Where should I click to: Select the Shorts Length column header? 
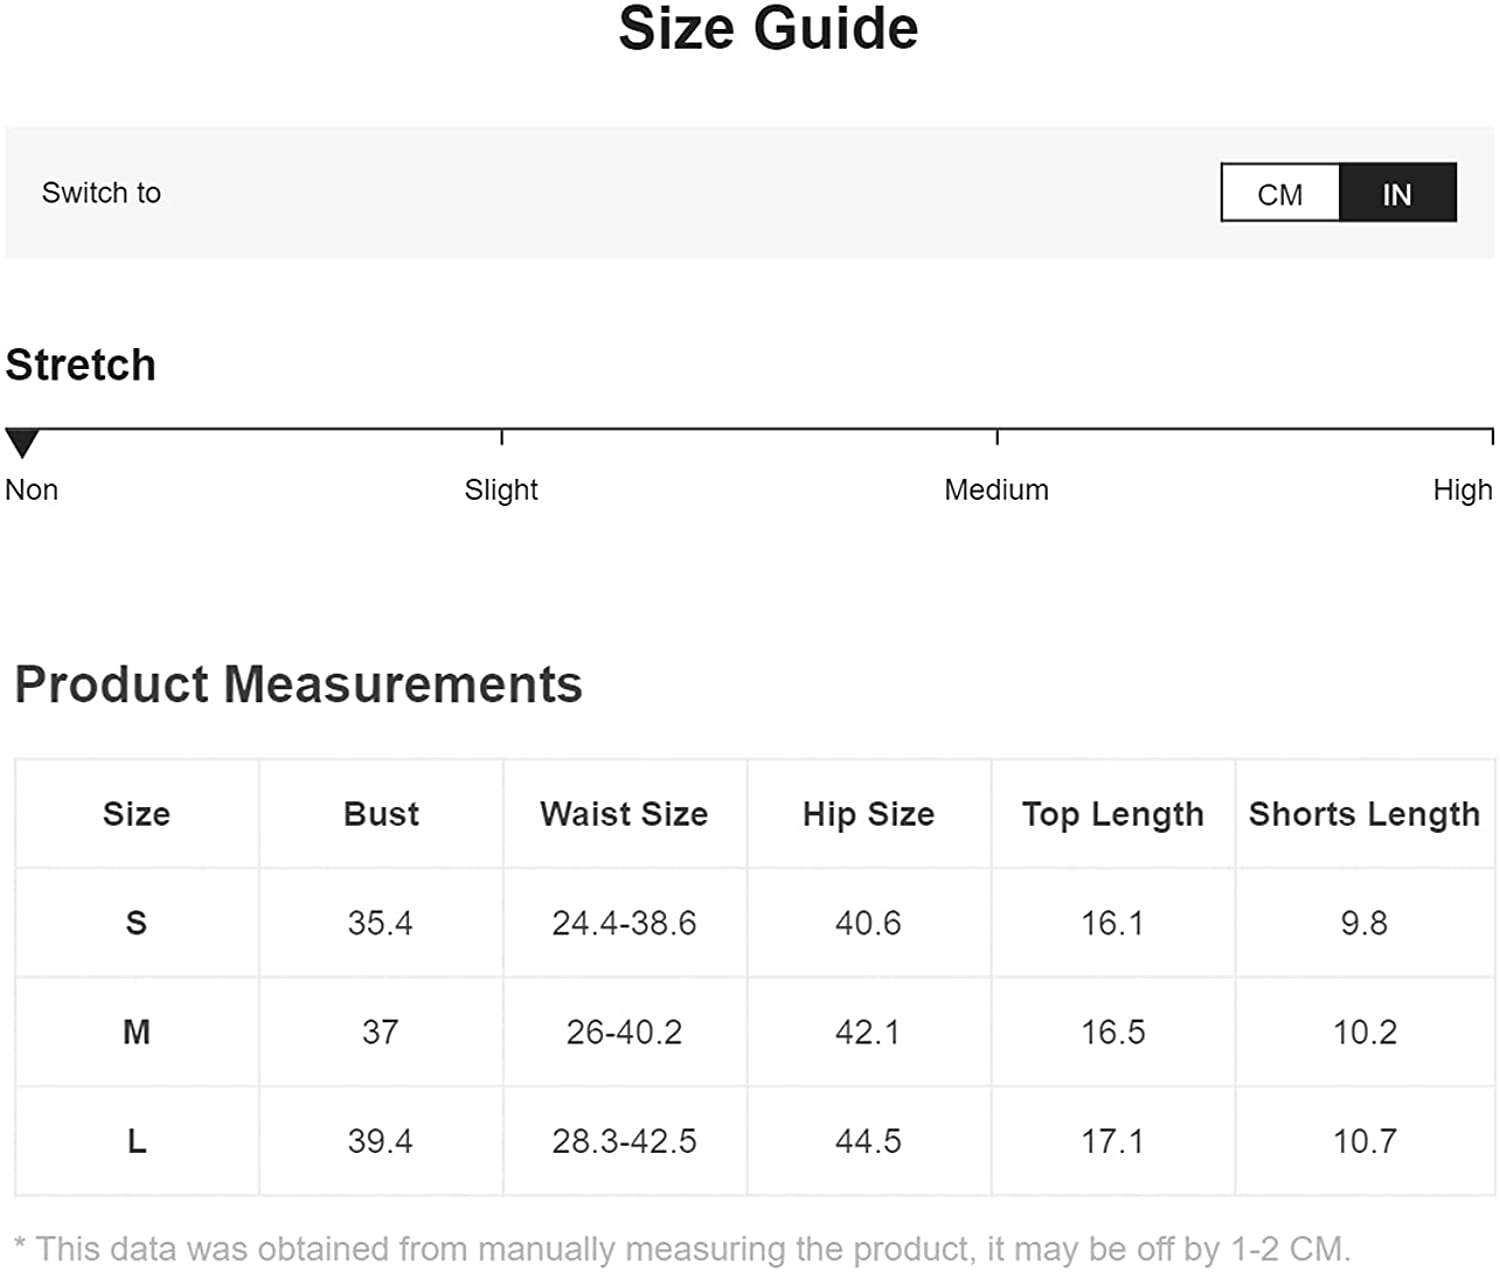point(1364,814)
